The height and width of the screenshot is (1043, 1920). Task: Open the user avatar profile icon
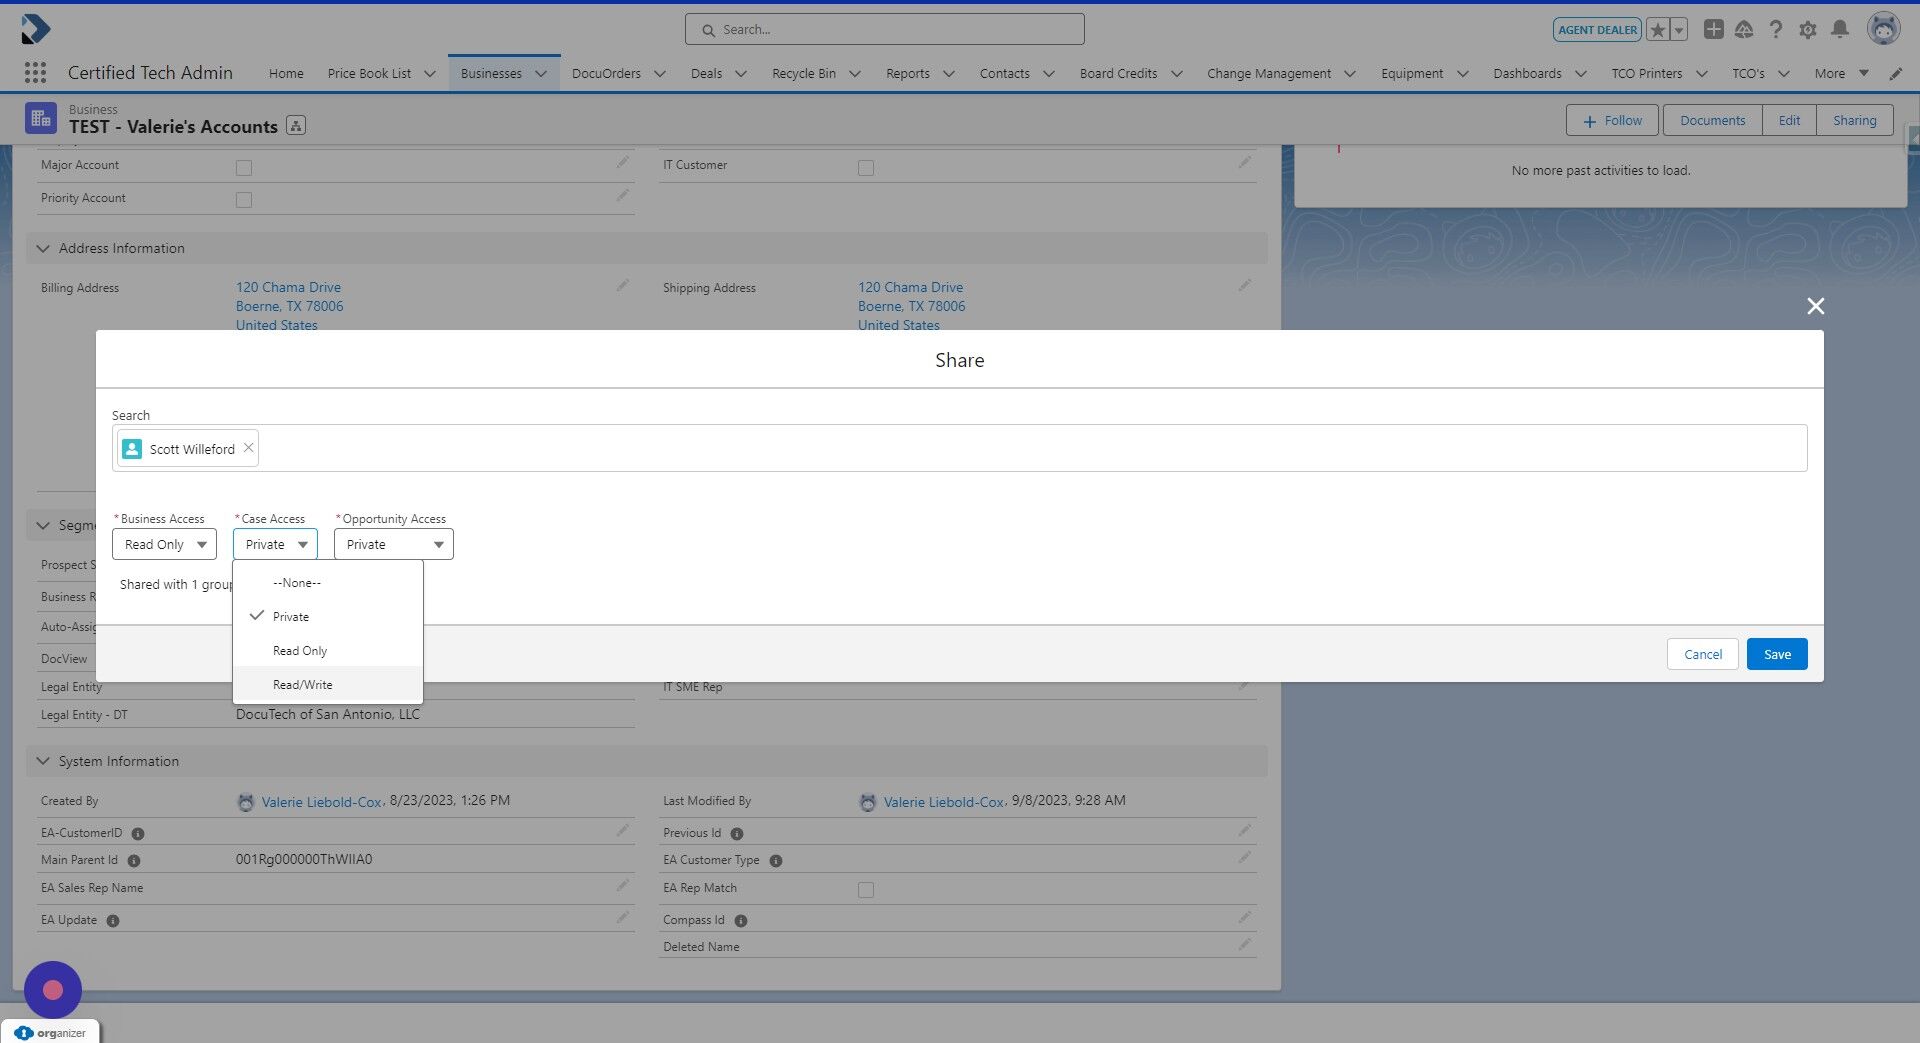[1884, 28]
